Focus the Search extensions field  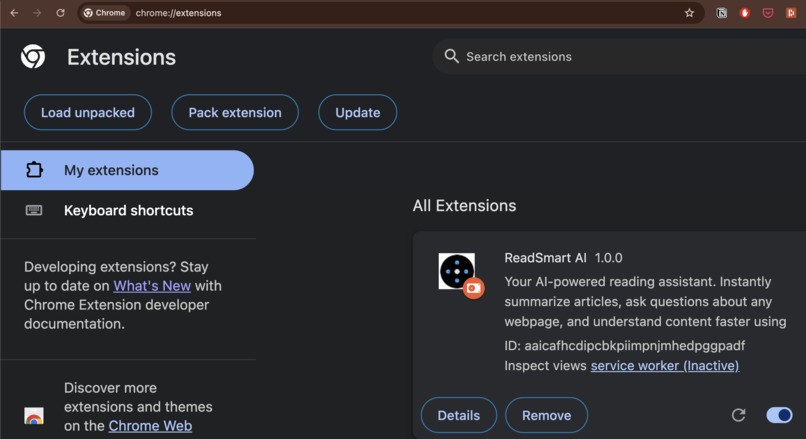tap(619, 57)
